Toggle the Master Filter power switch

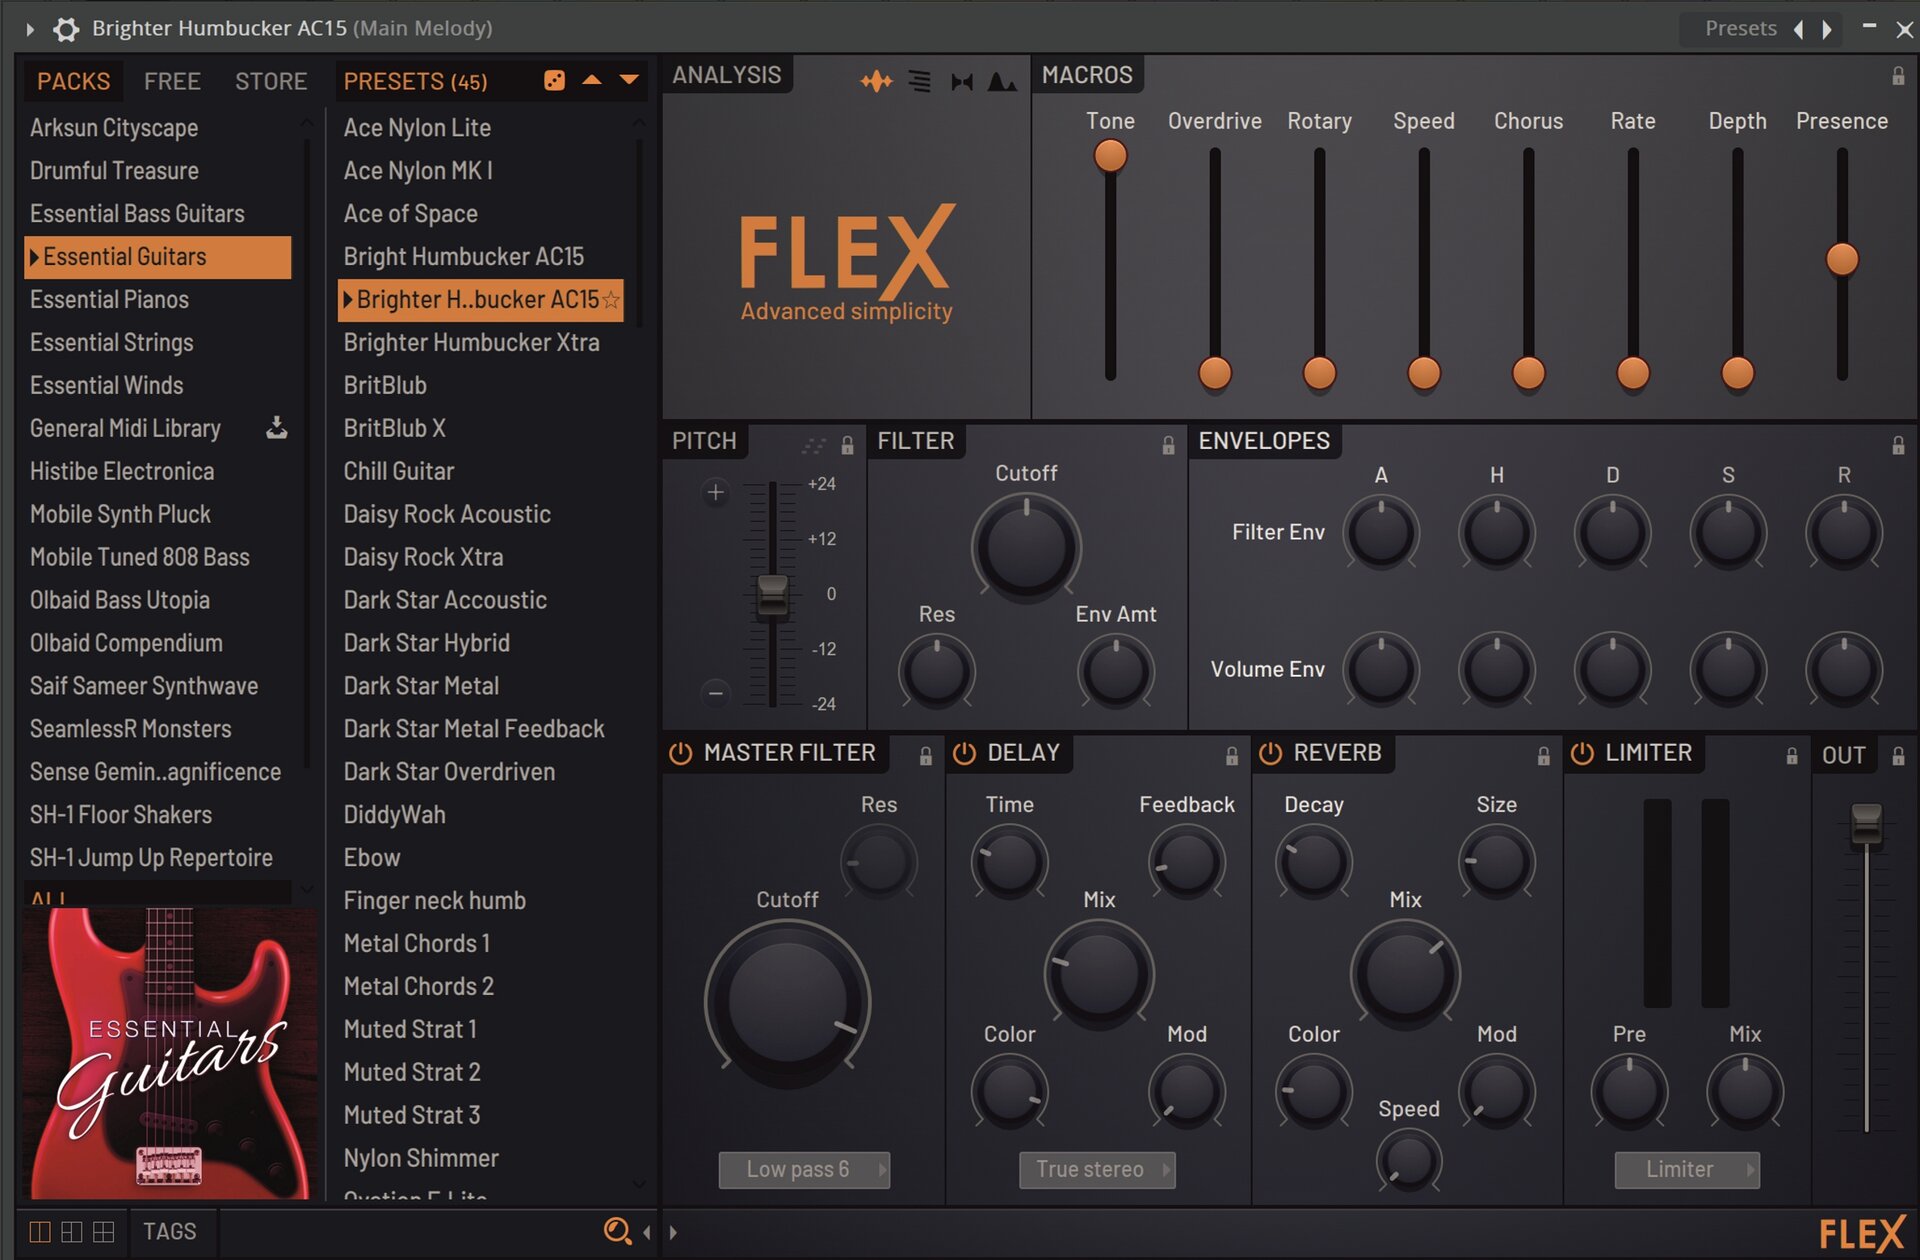click(680, 753)
